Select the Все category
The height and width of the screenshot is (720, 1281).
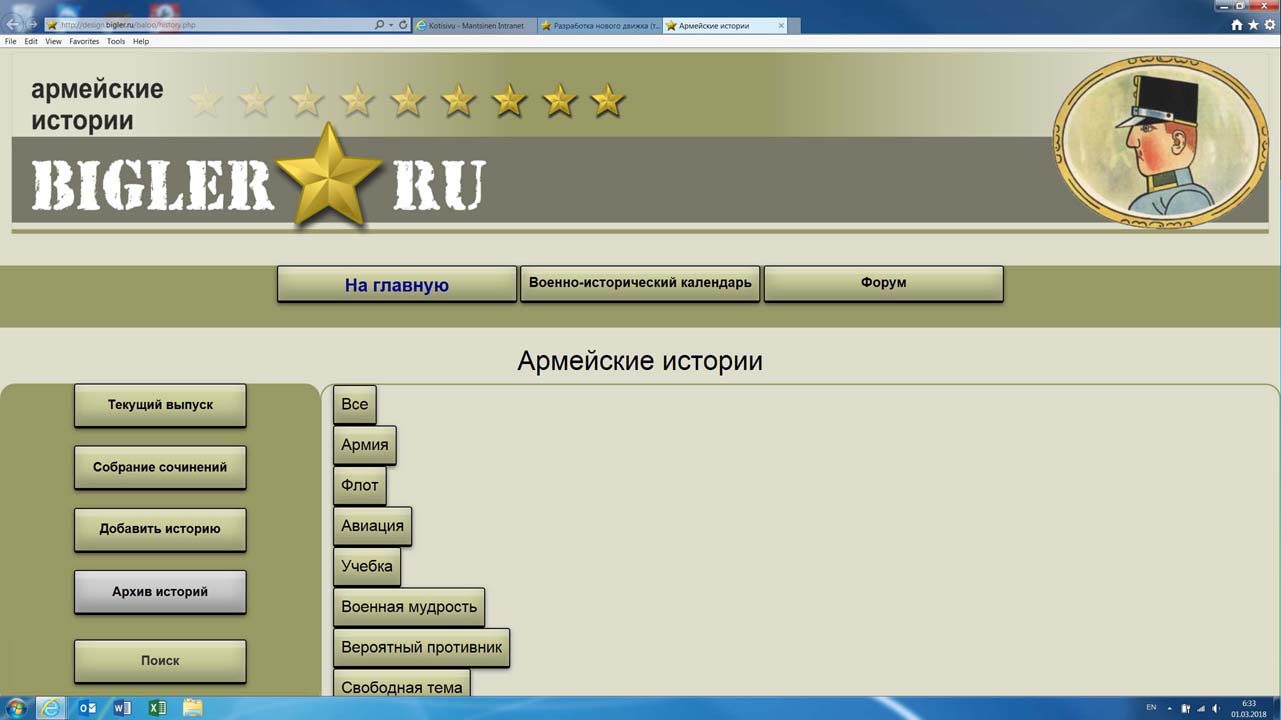coord(354,404)
